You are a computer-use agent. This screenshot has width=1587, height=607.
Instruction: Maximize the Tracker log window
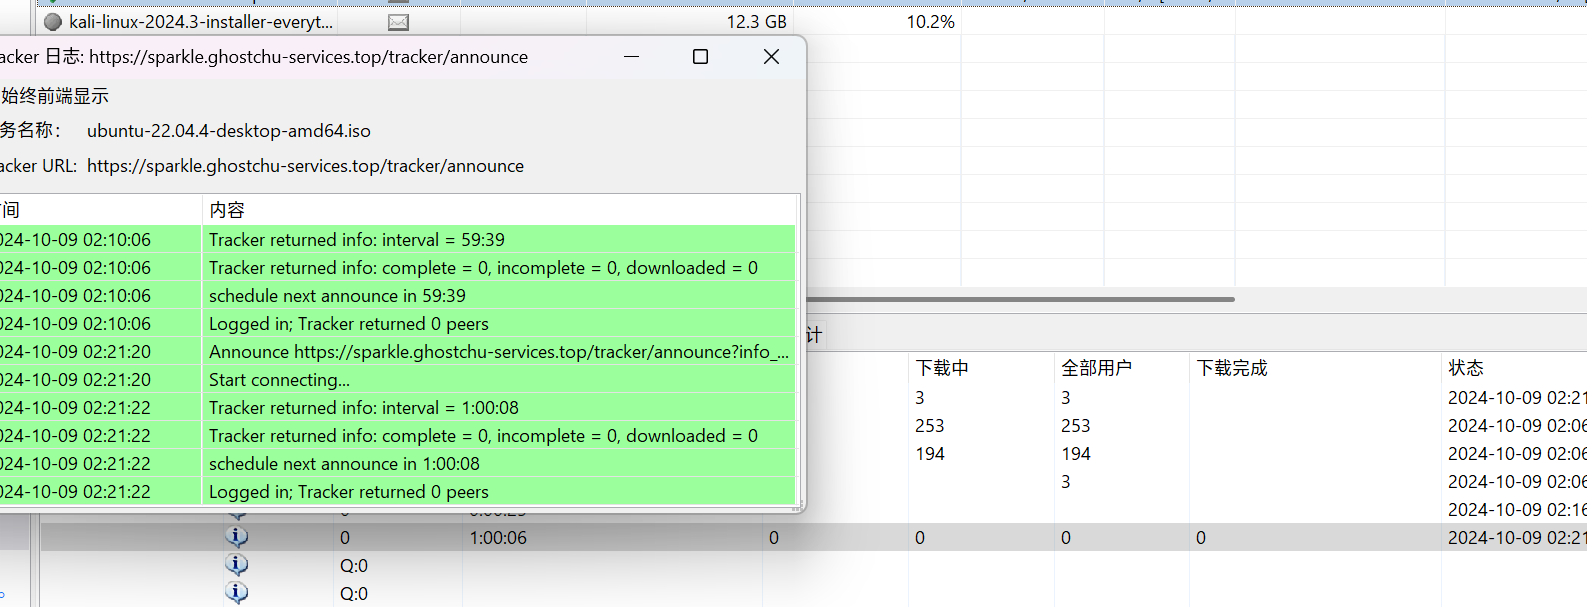700,57
